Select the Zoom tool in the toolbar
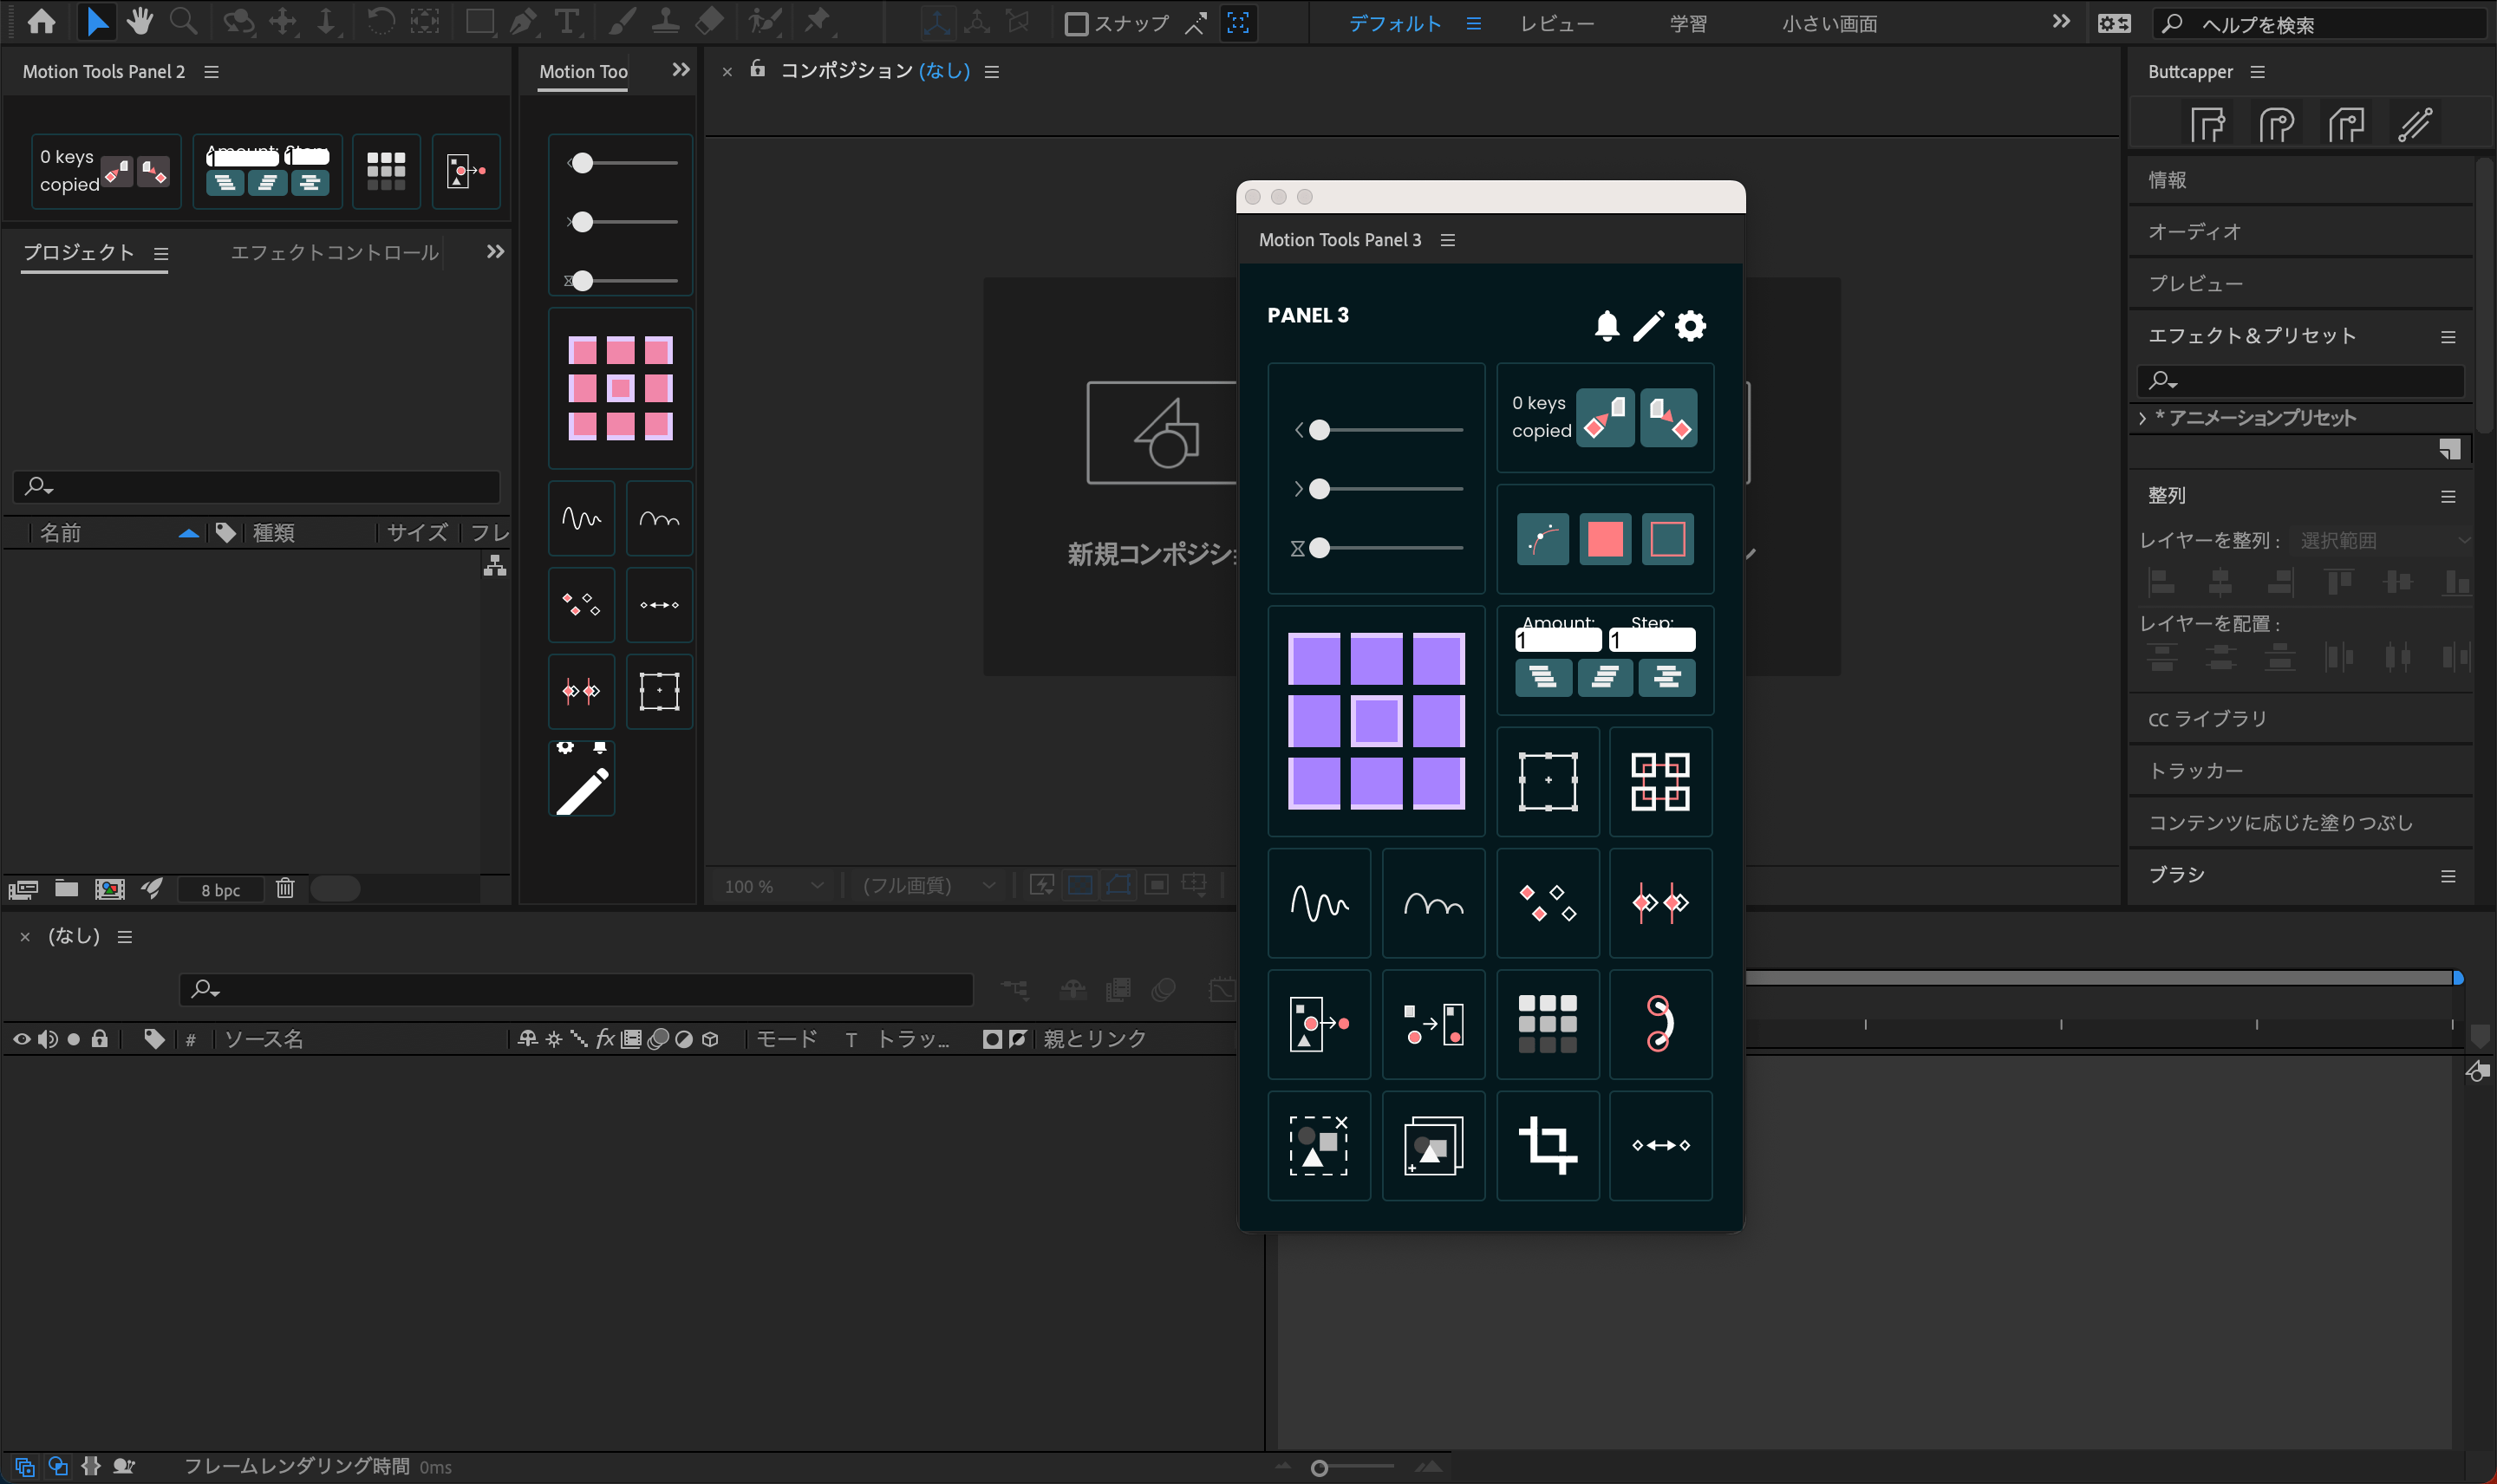Screen dimensions: 2497x1484 (183, 21)
